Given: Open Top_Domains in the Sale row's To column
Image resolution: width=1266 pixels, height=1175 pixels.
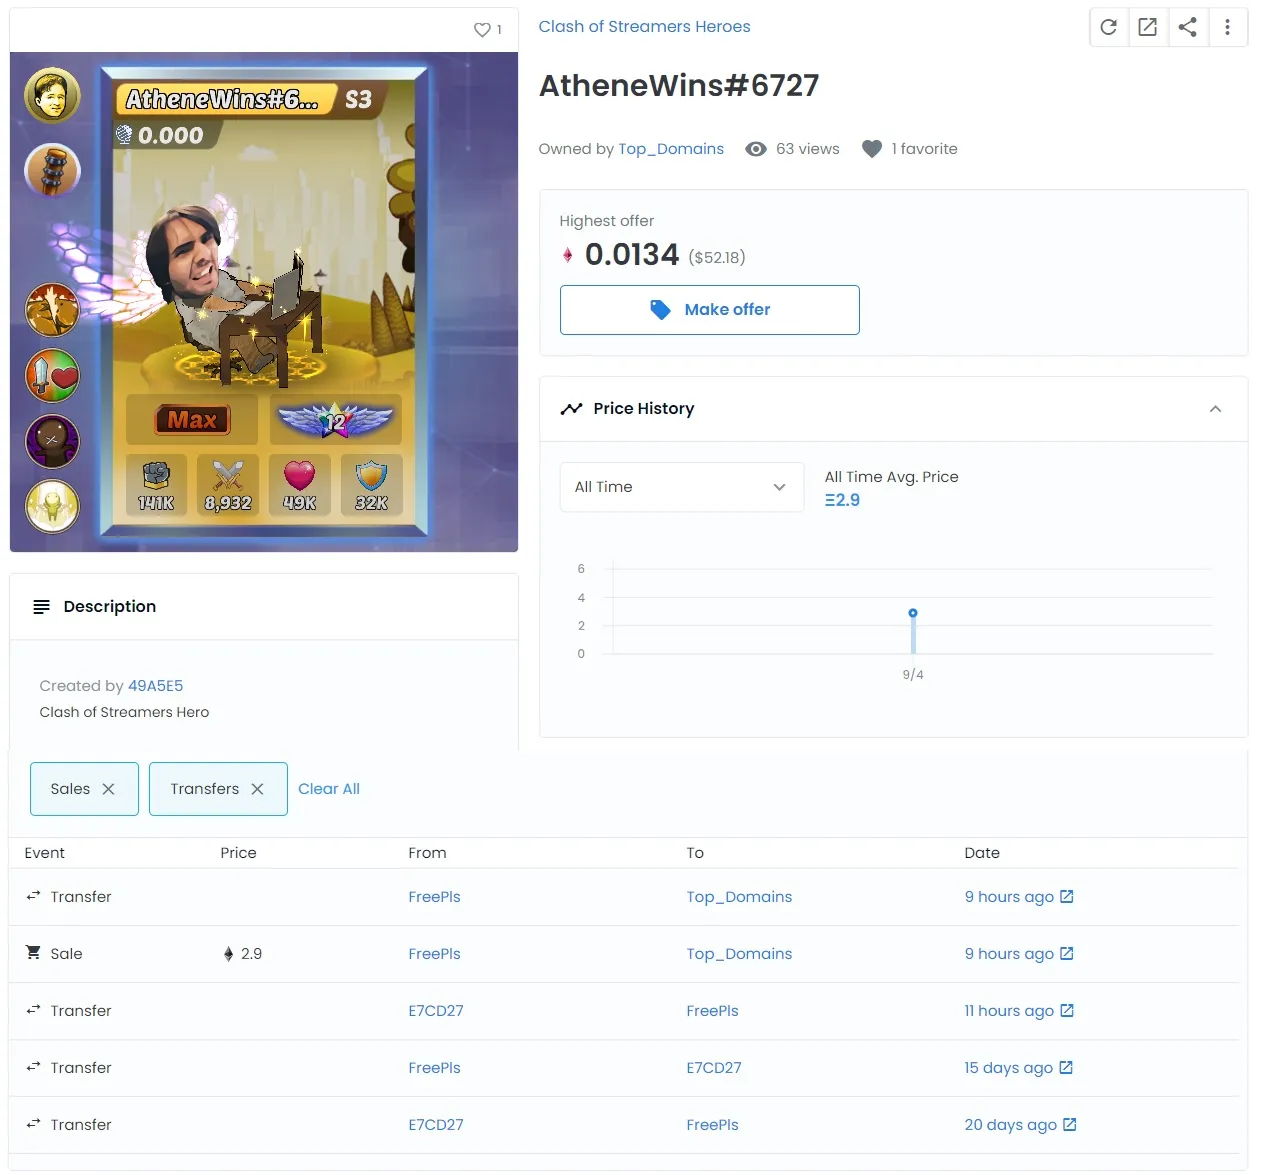Looking at the screenshot, I should pyautogui.click(x=739, y=954).
